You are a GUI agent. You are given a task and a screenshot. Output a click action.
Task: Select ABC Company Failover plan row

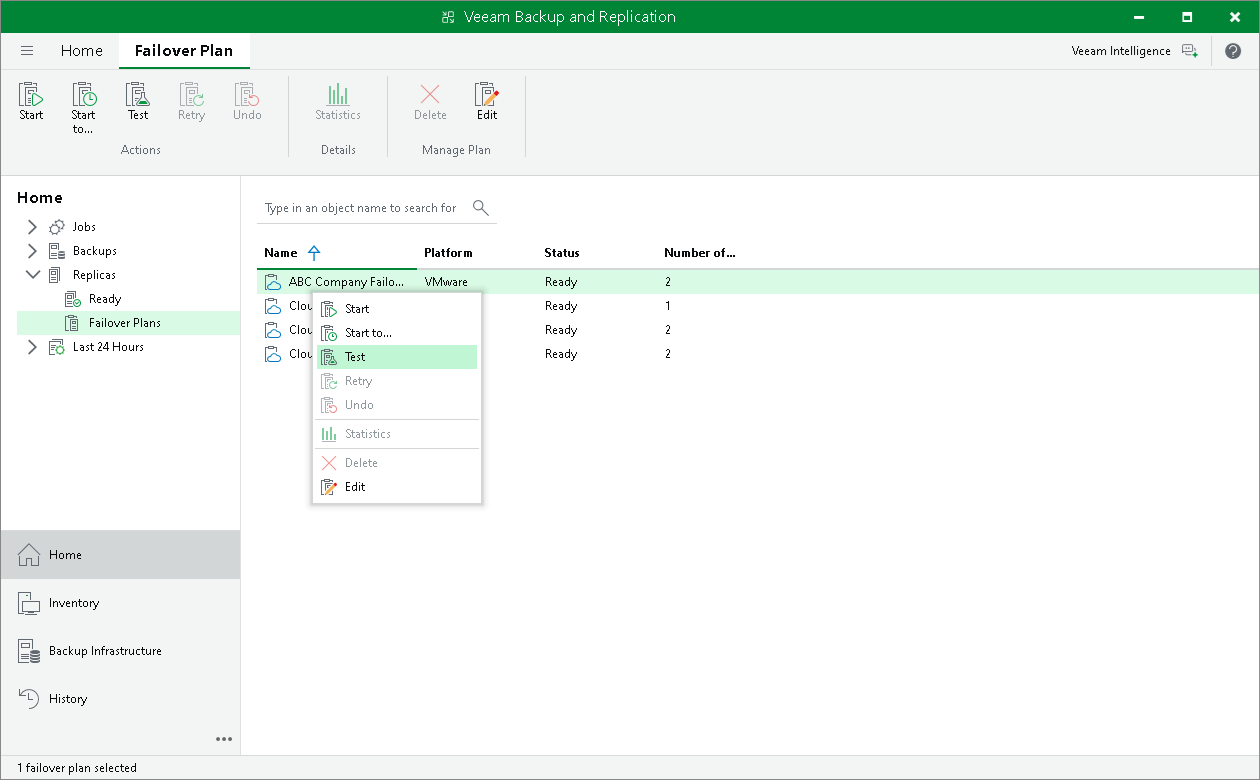(758, 282)
